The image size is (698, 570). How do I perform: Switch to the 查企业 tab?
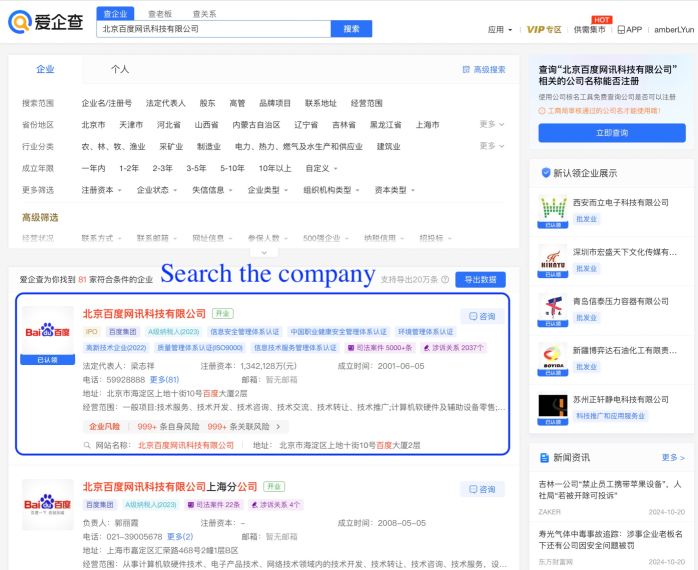[x=115, y=14]
